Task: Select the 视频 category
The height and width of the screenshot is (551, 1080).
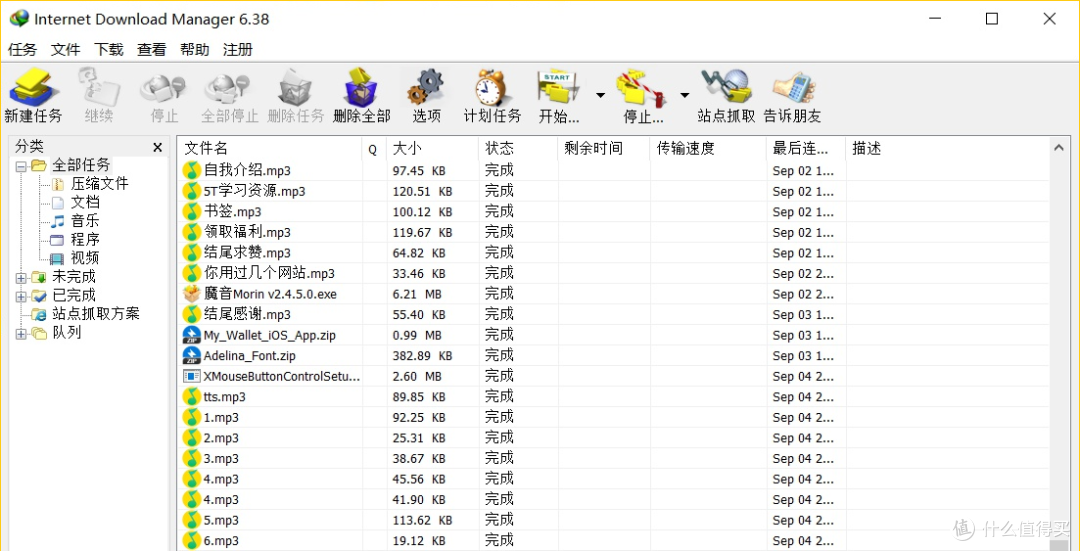Action: (x=85, y=258)
